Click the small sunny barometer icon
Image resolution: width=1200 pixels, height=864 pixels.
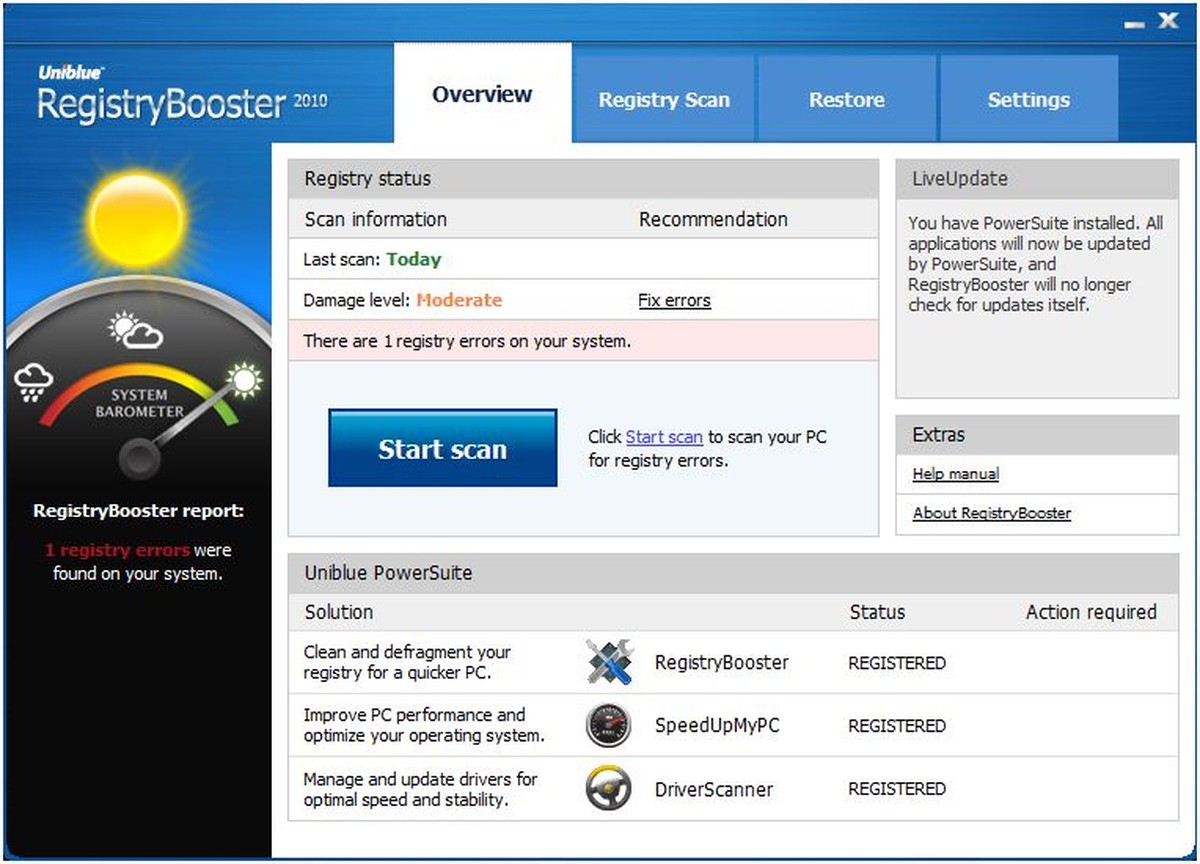point(243,380)
